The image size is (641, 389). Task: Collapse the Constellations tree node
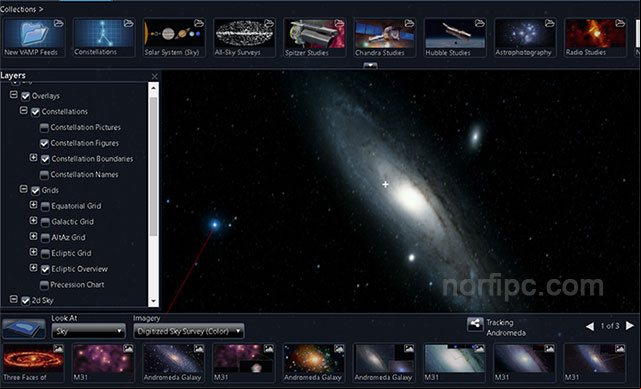(x=24, y=110)
